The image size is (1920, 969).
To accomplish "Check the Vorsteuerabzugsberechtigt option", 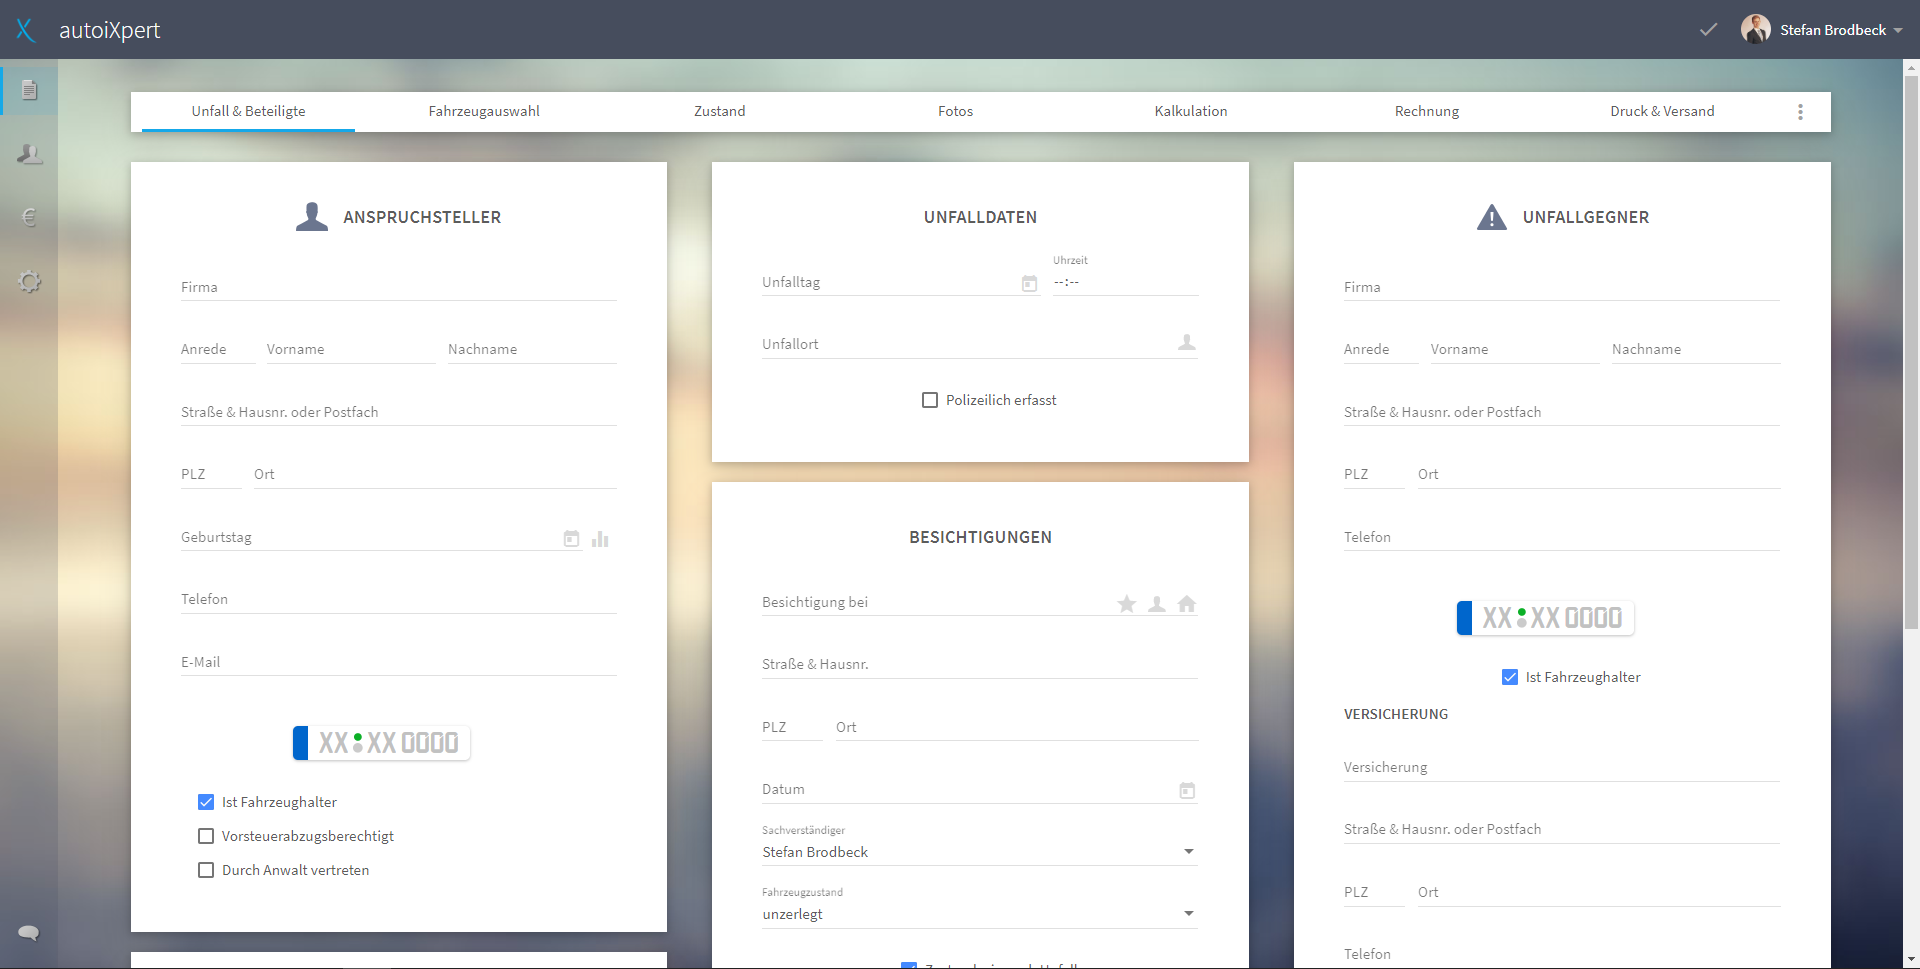I will [x=206, y=836].
